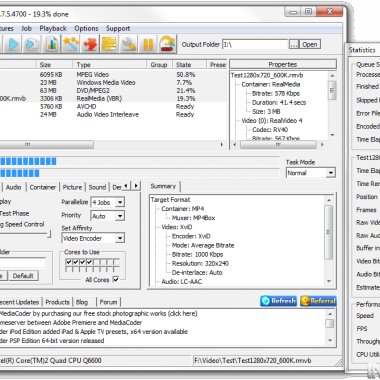Open the Playback menu

(53, 28)
